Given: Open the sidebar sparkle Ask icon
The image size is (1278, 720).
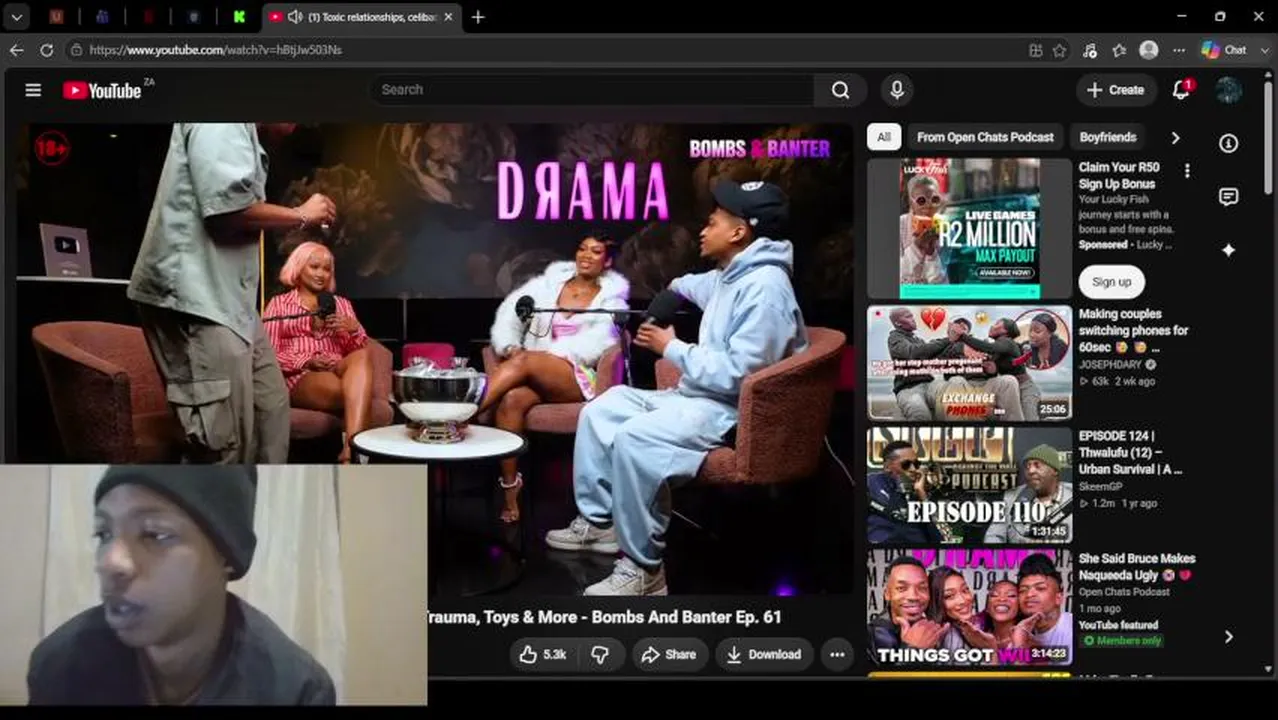Looking at the screenshot, I should pos(1228,250).
